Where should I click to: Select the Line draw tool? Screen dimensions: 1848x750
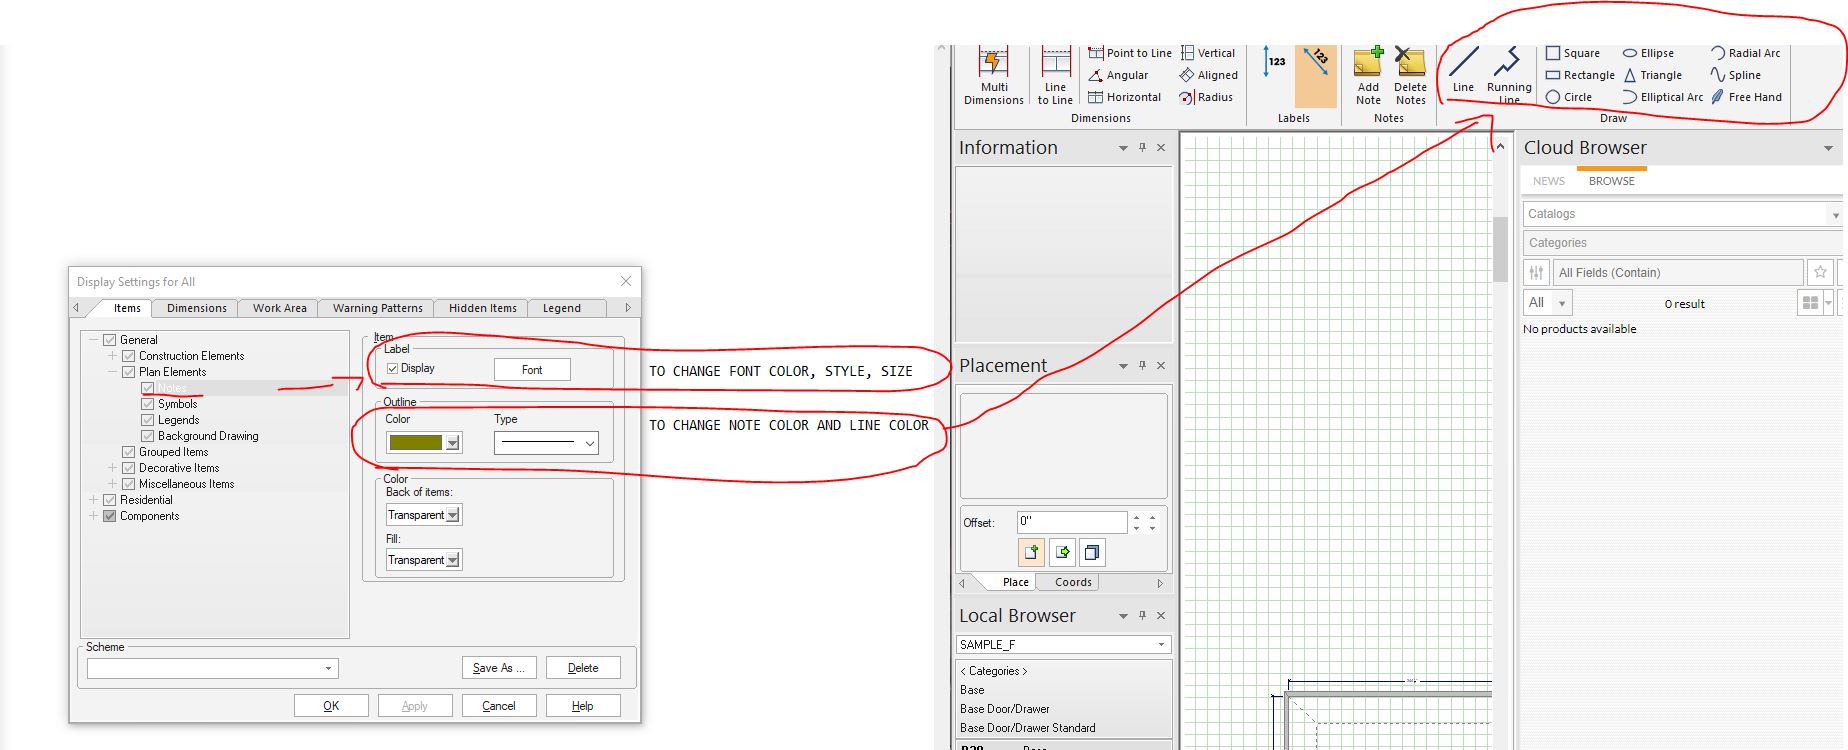1463,70
